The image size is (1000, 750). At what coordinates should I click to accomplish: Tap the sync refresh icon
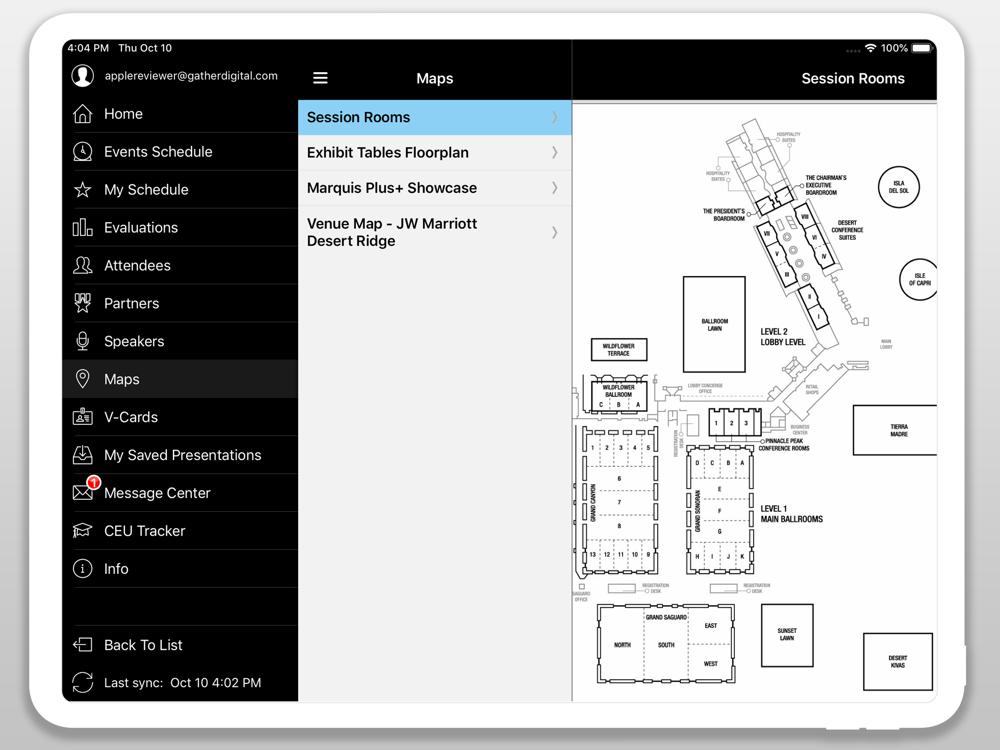[82, 682]
